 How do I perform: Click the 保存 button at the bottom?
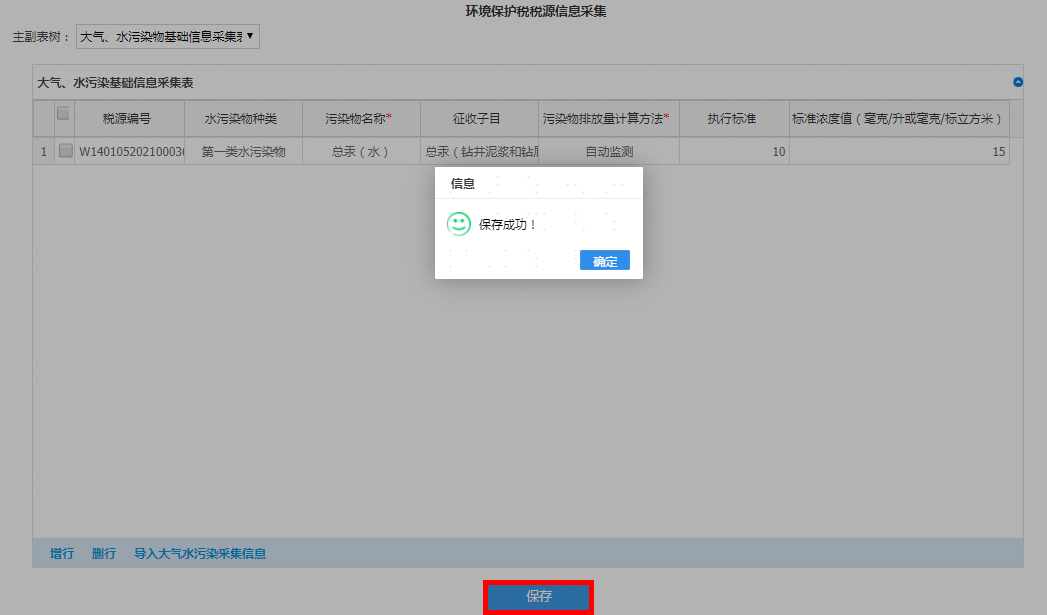538,596
